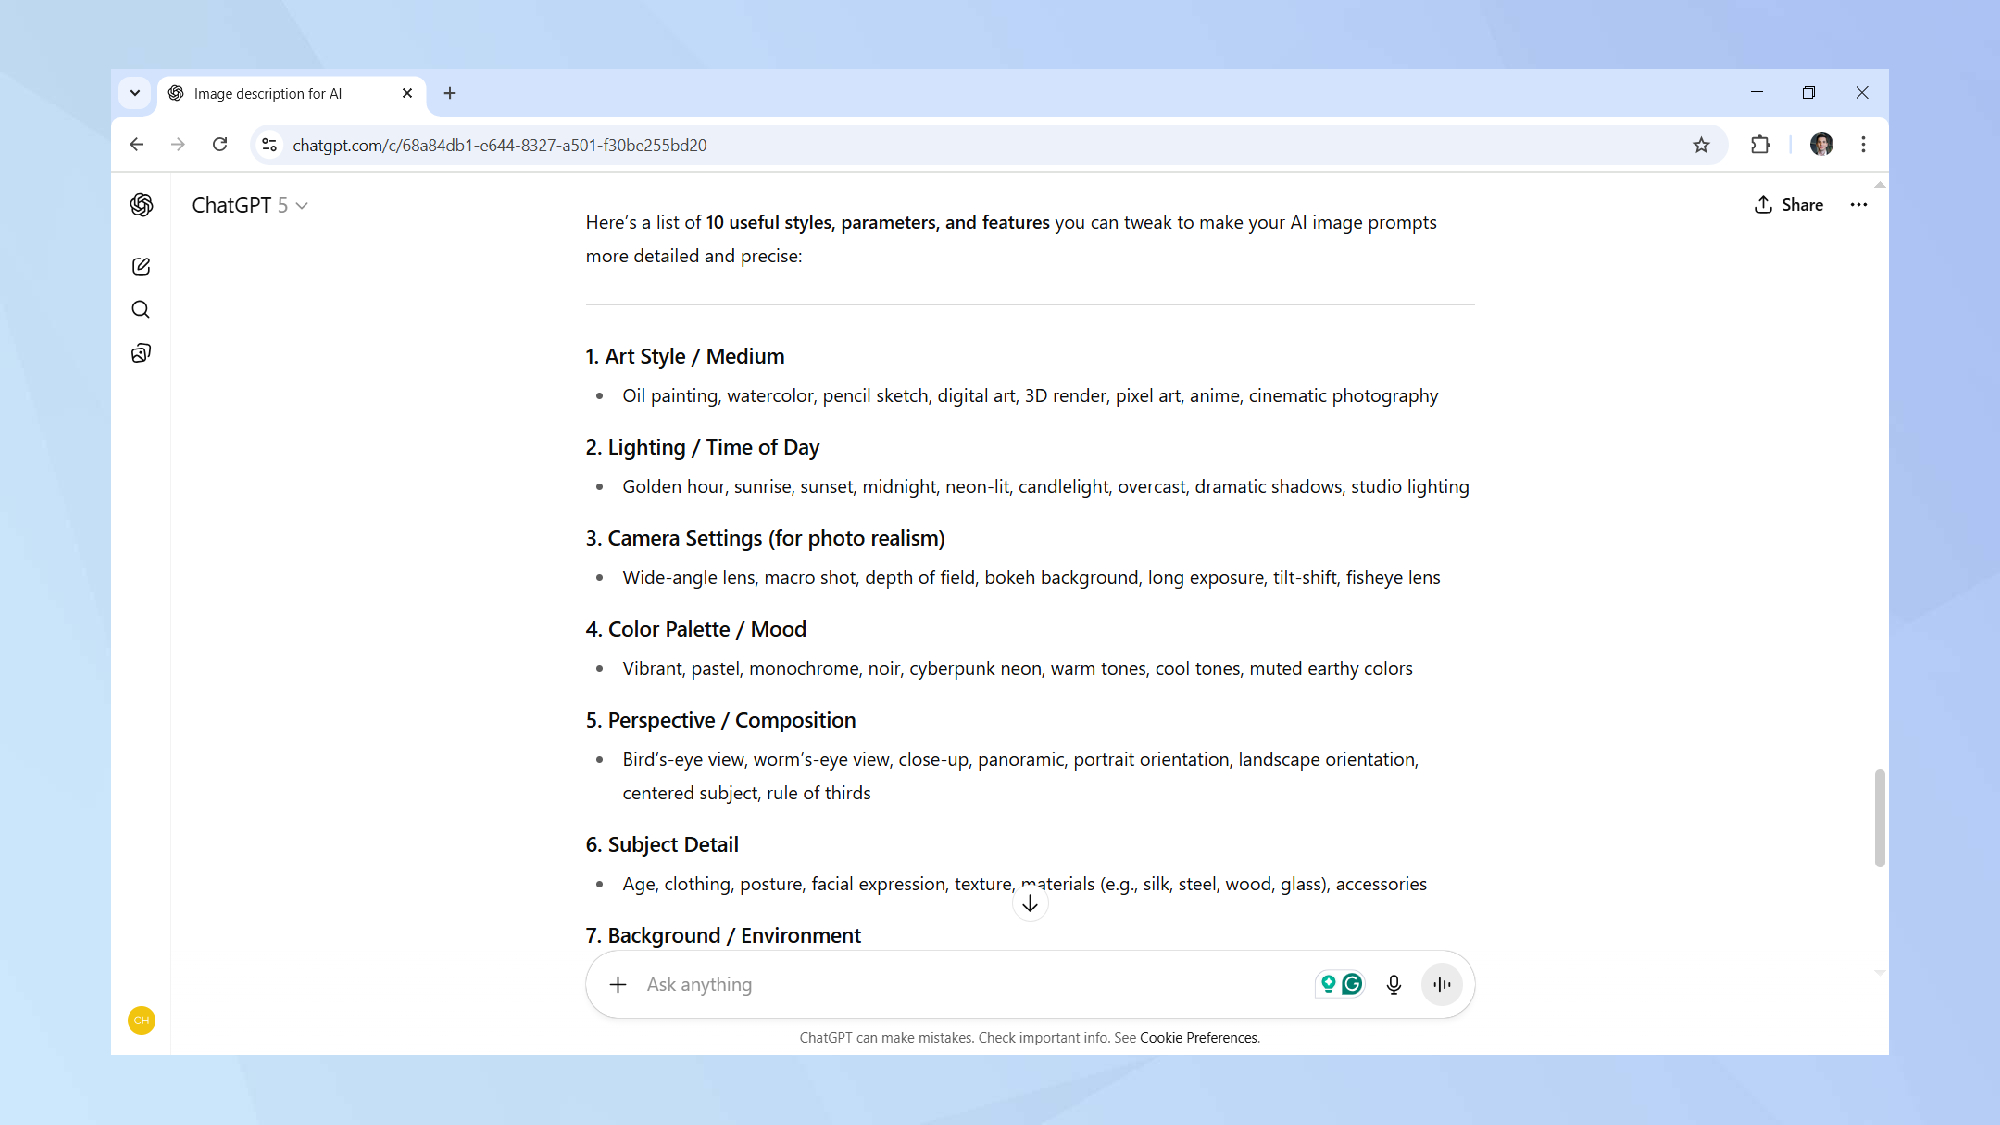Share the conversation
The height and width of the screenshot is (1125, 2000).
pyautogui.click(x=1789, y=204)
